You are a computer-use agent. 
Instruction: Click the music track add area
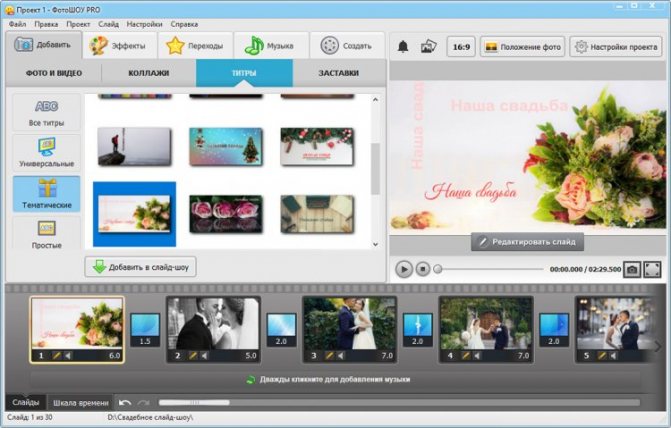335,379
